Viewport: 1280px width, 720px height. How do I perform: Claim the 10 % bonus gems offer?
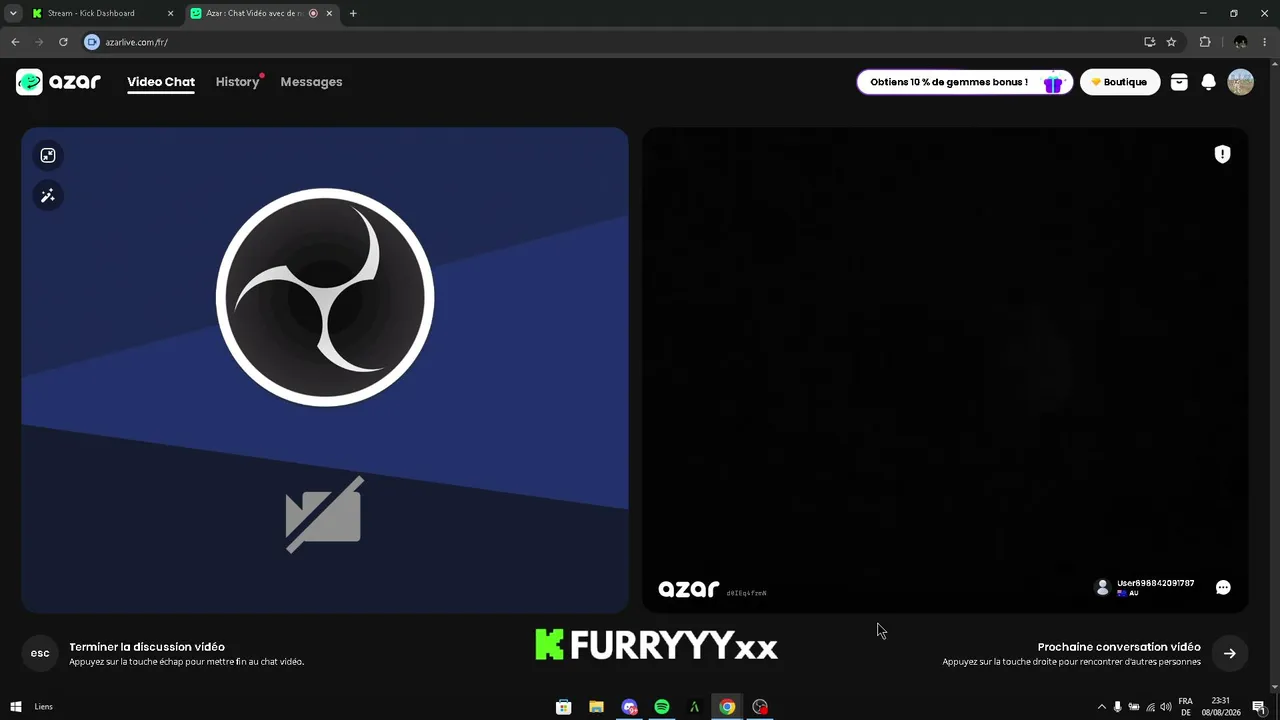point(965,82)
